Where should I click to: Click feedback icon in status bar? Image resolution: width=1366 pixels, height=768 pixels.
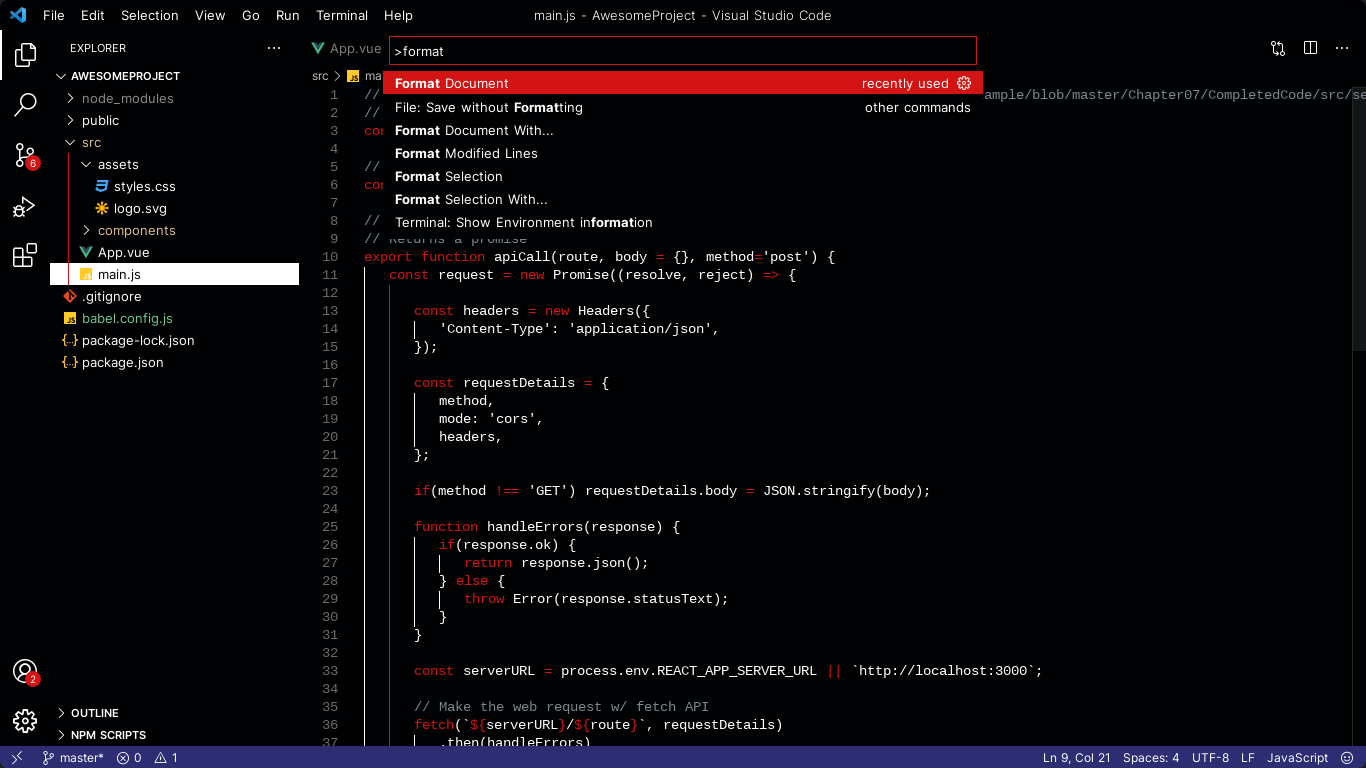pyautogui.click(x=1349, y=758)
